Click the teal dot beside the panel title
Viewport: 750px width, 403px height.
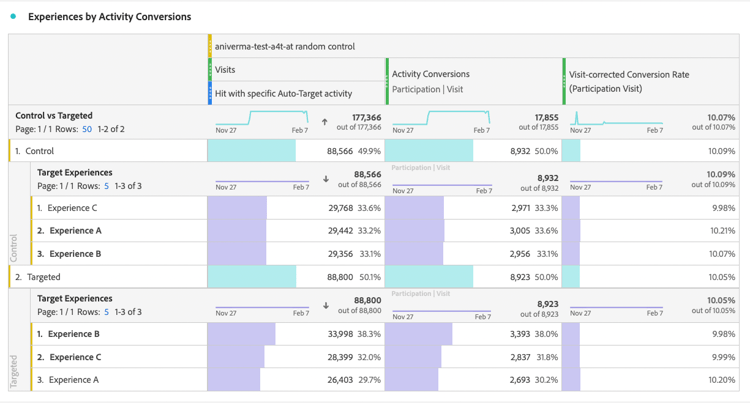pos(13,17)
